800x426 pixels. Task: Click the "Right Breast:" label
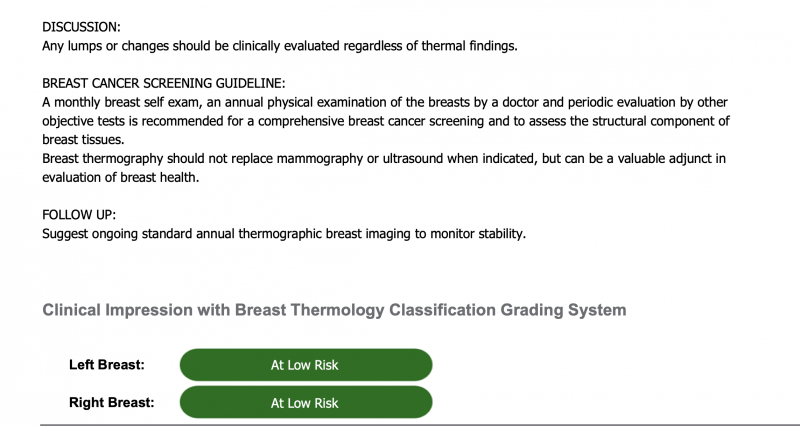[111, 403]
